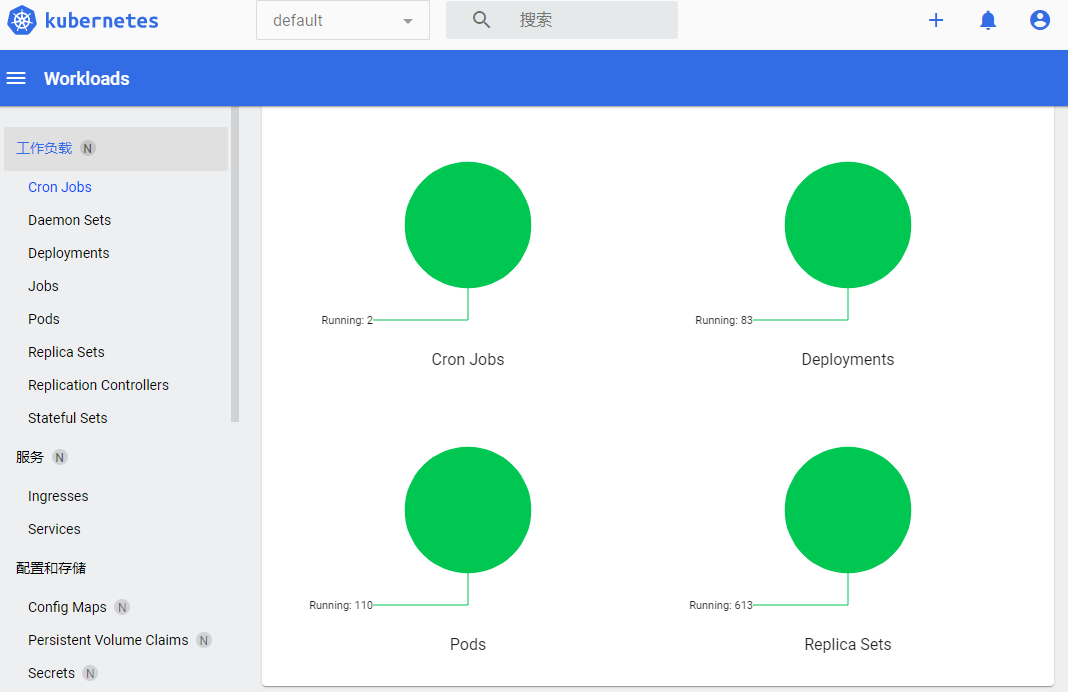Viewport: 1068px width, 692px height.
Task: Open Persistent Volume Claims in the sidebar
Action: pos(108,640)
